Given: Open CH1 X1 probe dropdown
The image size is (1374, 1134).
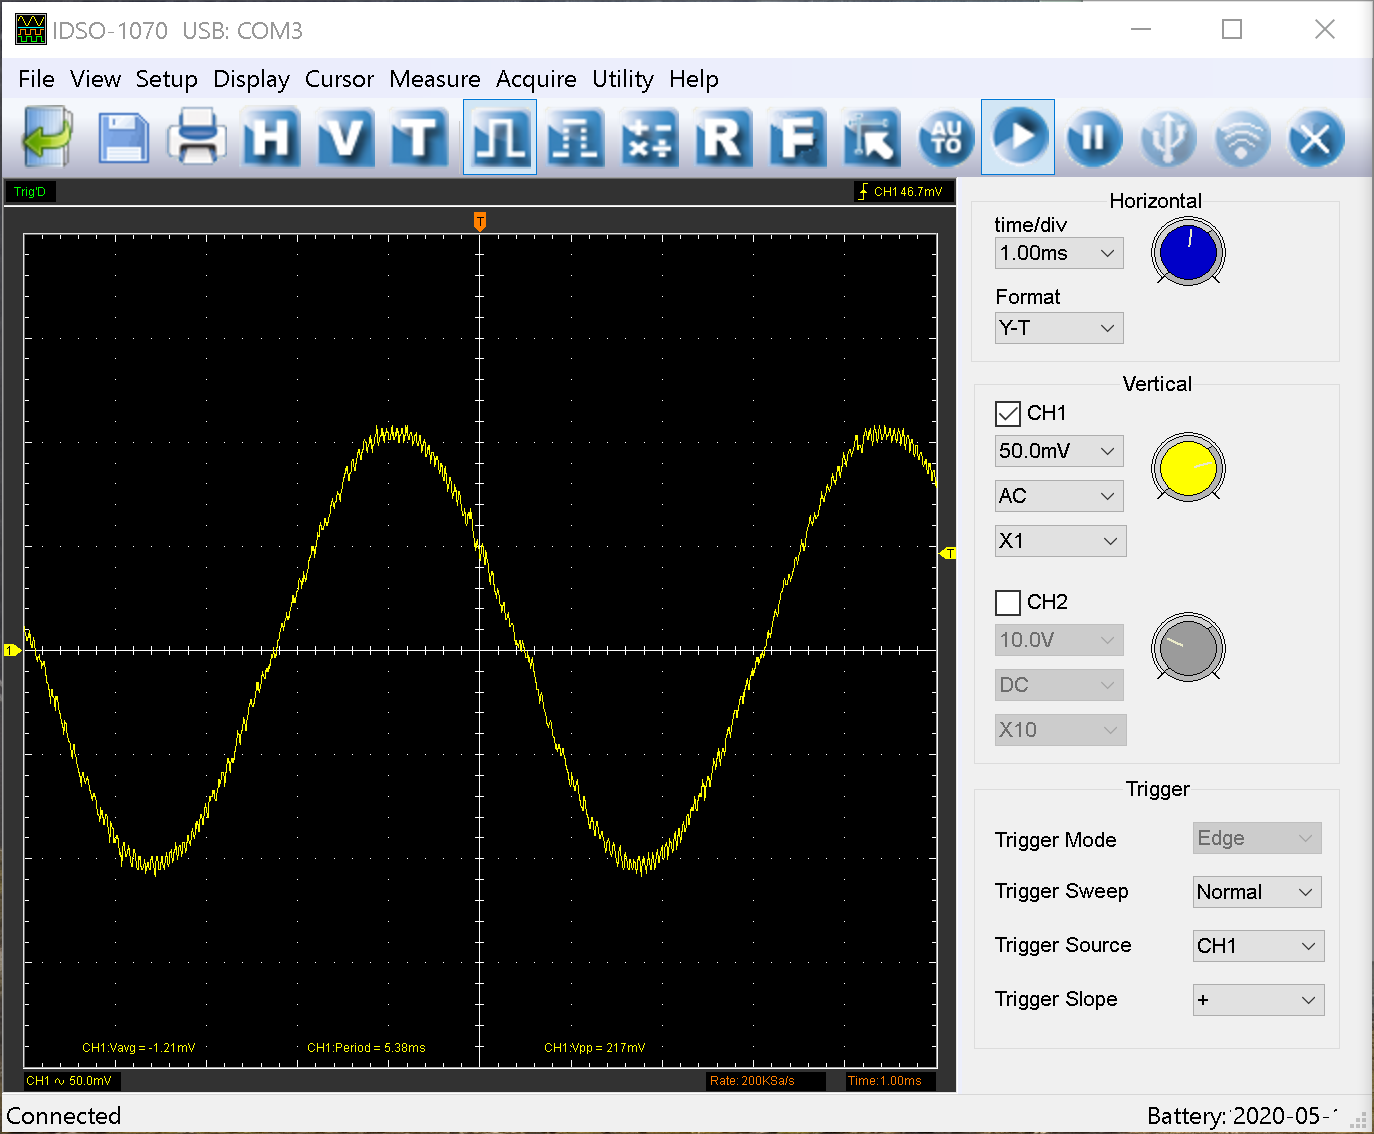Looking at the screenshot, I should click(x=1060, y=541).
